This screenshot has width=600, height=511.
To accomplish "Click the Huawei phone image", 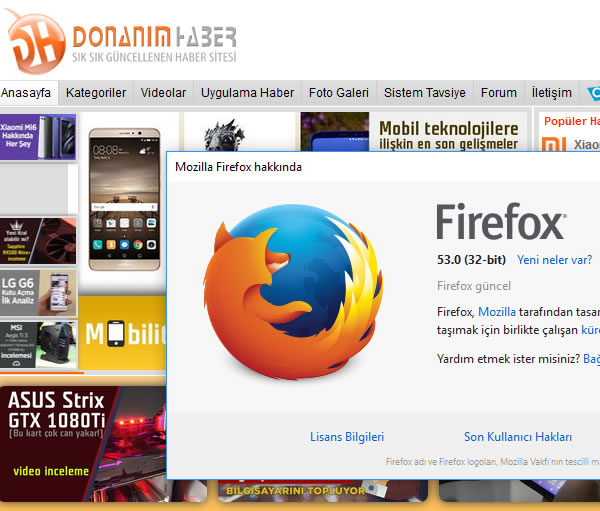I will (x=124, y=199).
